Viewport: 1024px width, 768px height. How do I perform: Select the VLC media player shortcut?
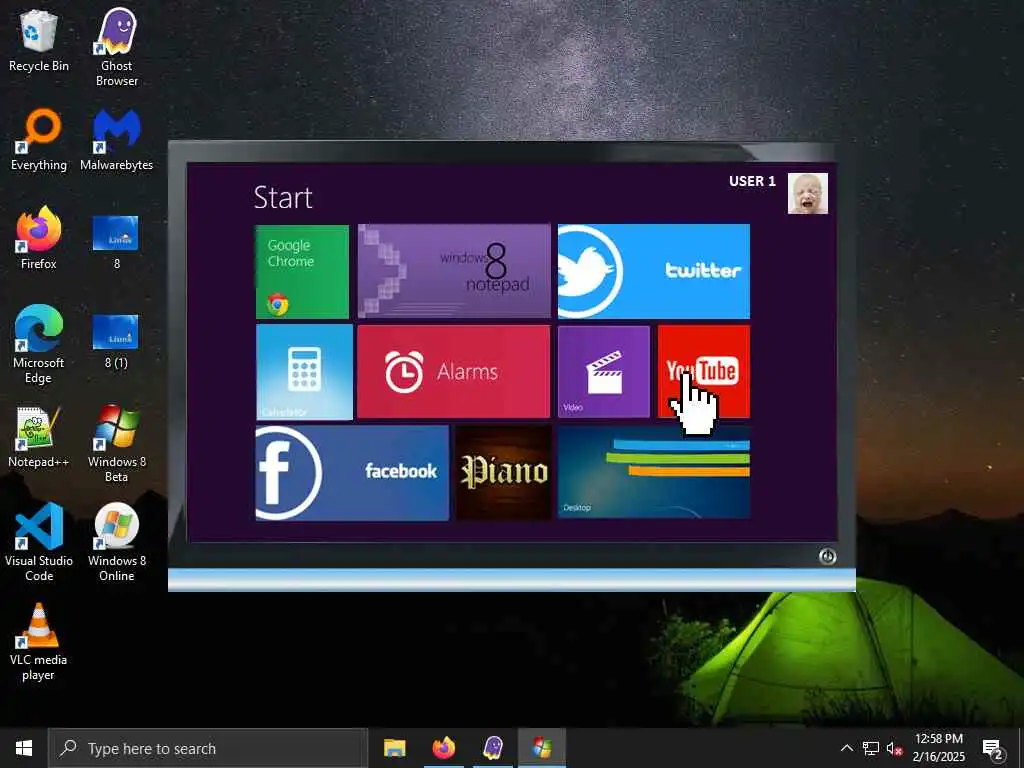point(39,643)
